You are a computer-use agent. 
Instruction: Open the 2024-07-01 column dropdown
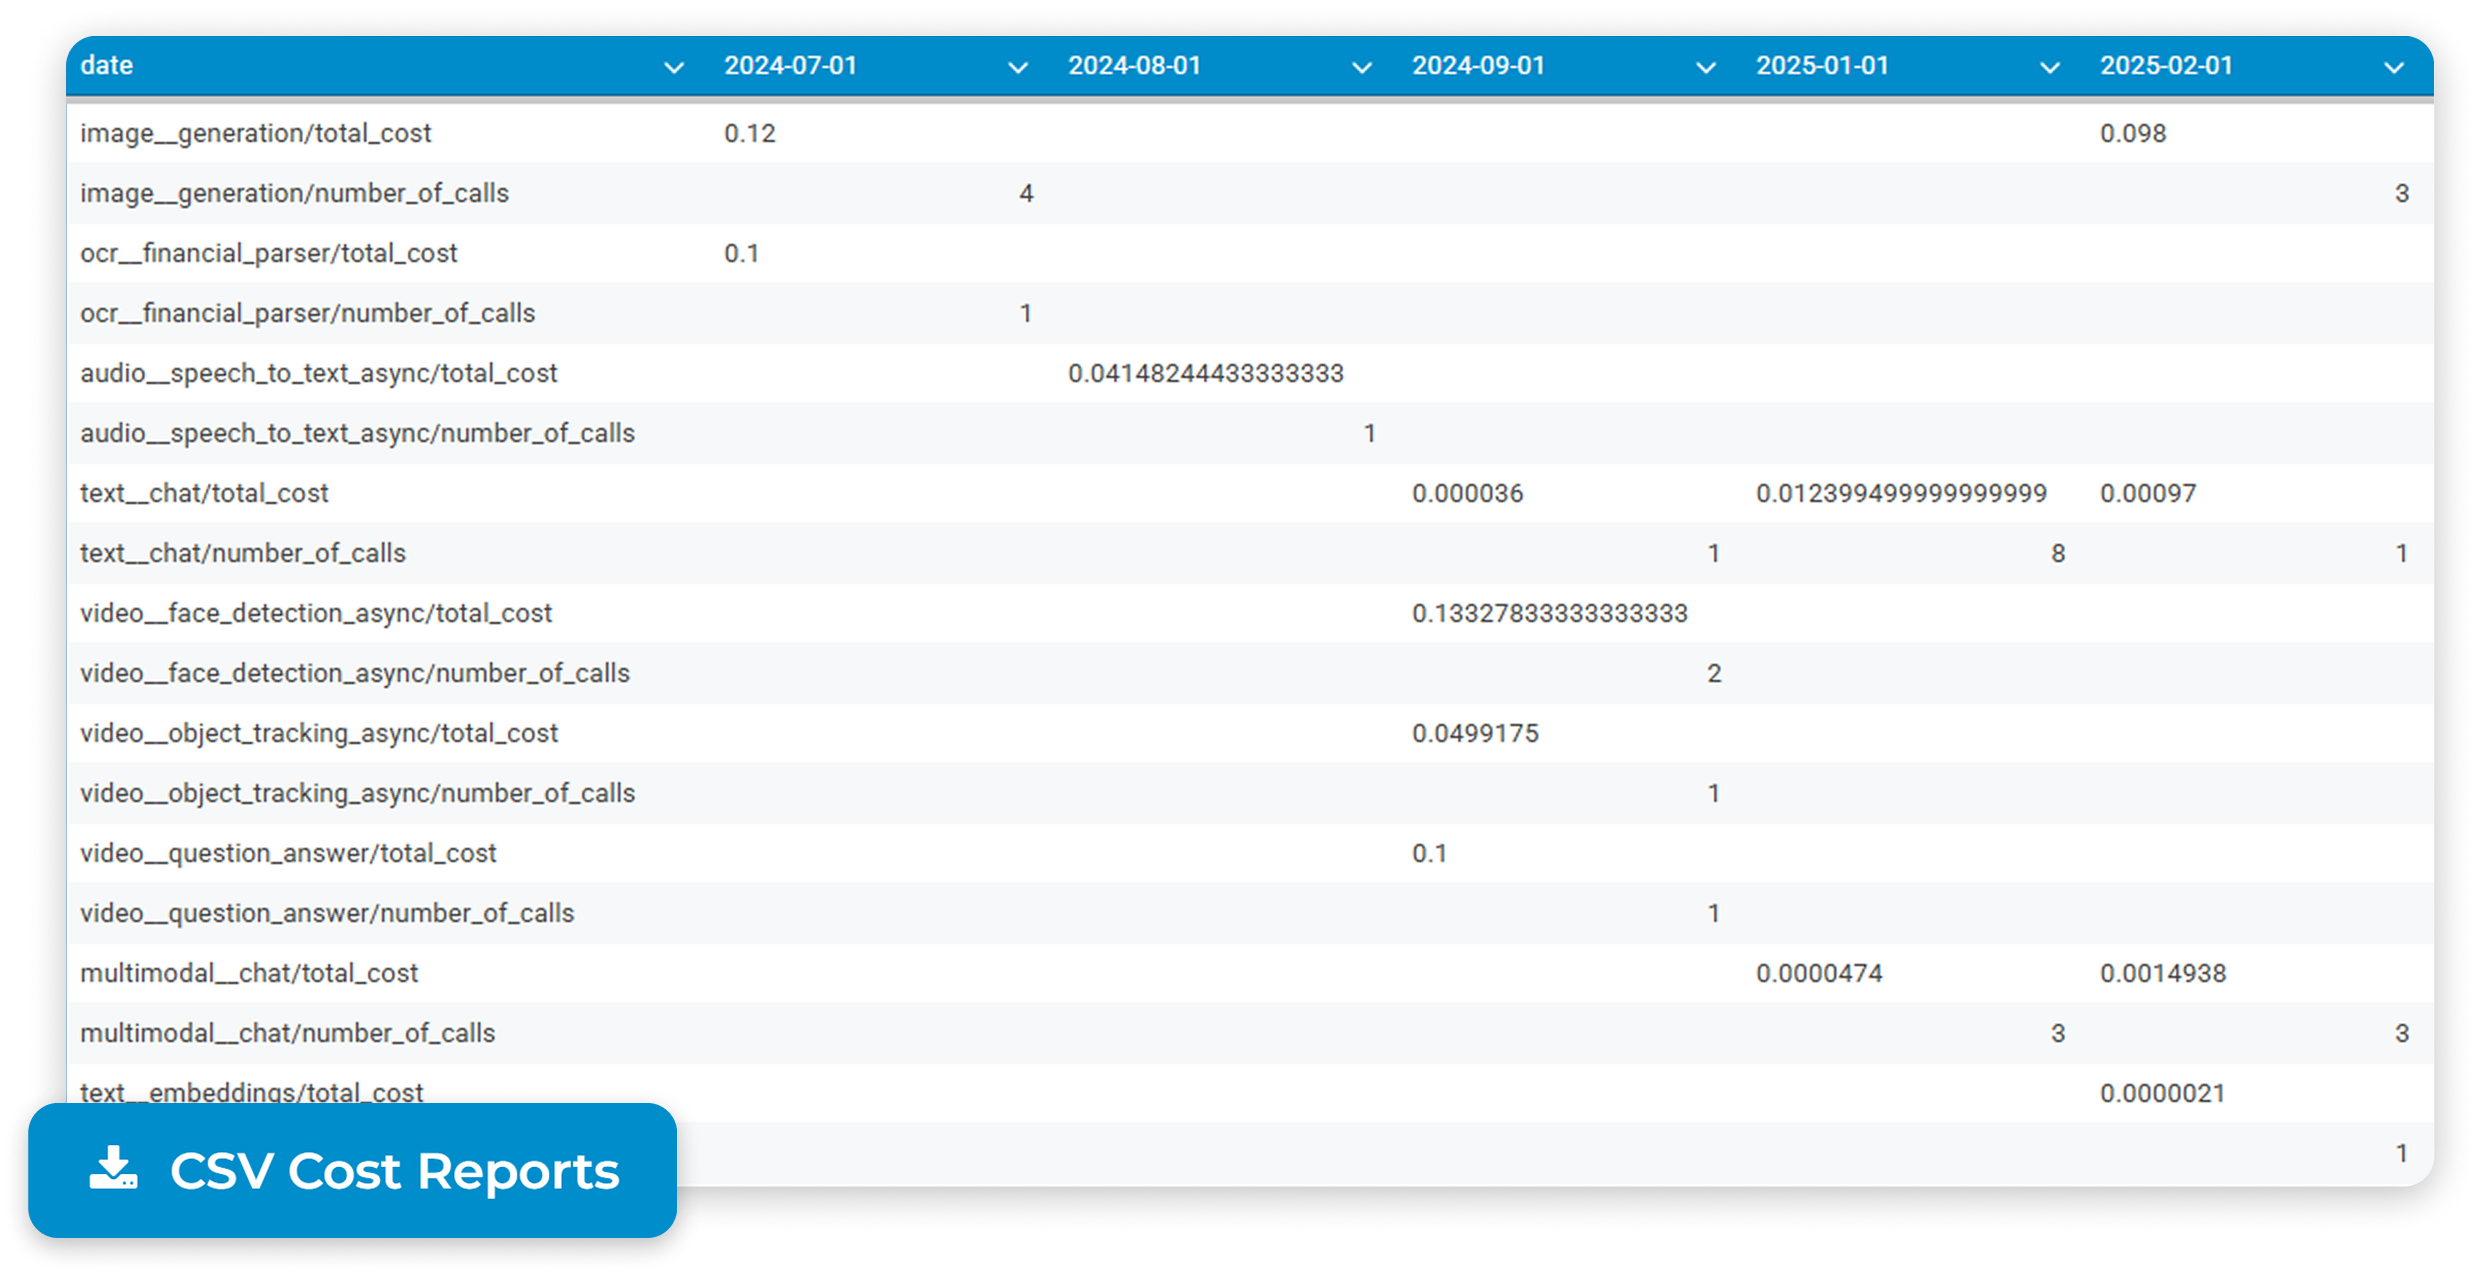pos(1017,67)
